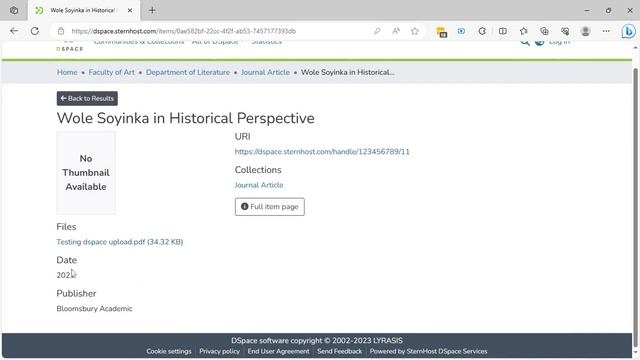
Task: Open the browser profile avatar
Action: click(x=586, y=31)
